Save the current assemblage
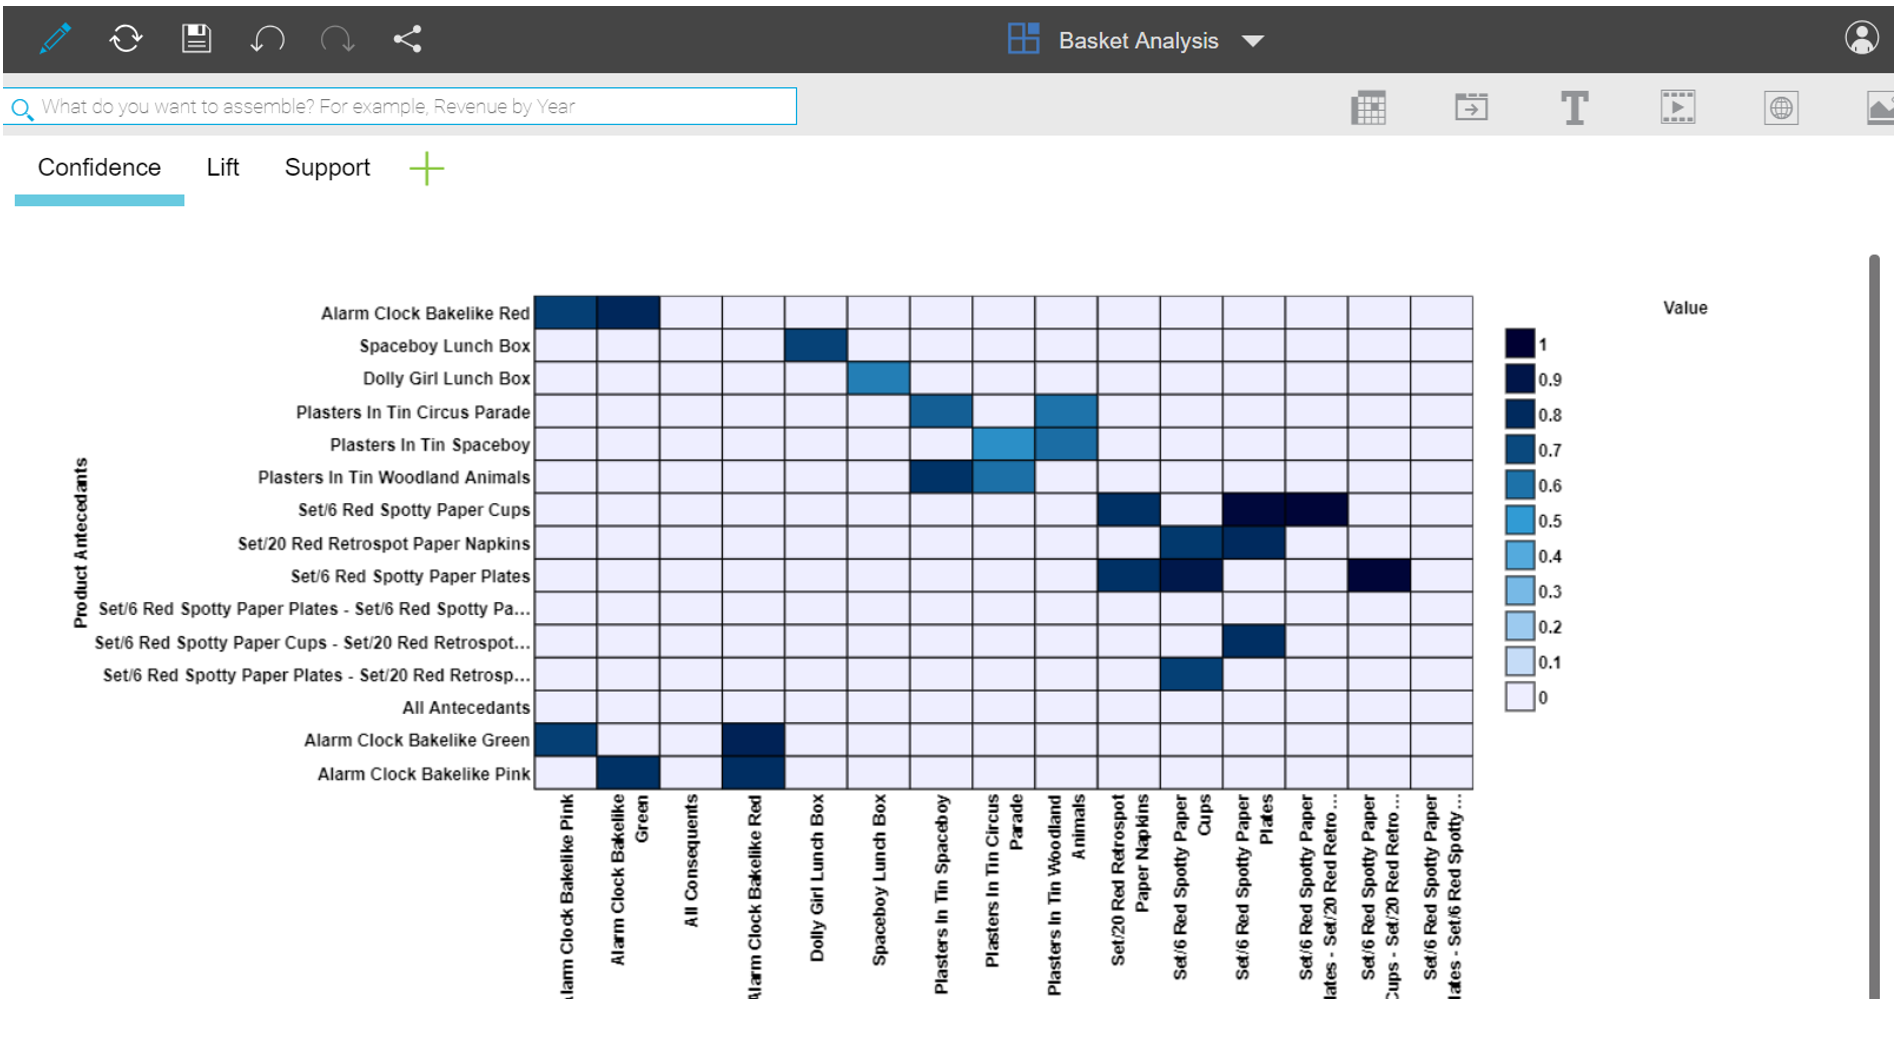 [196, 39]
